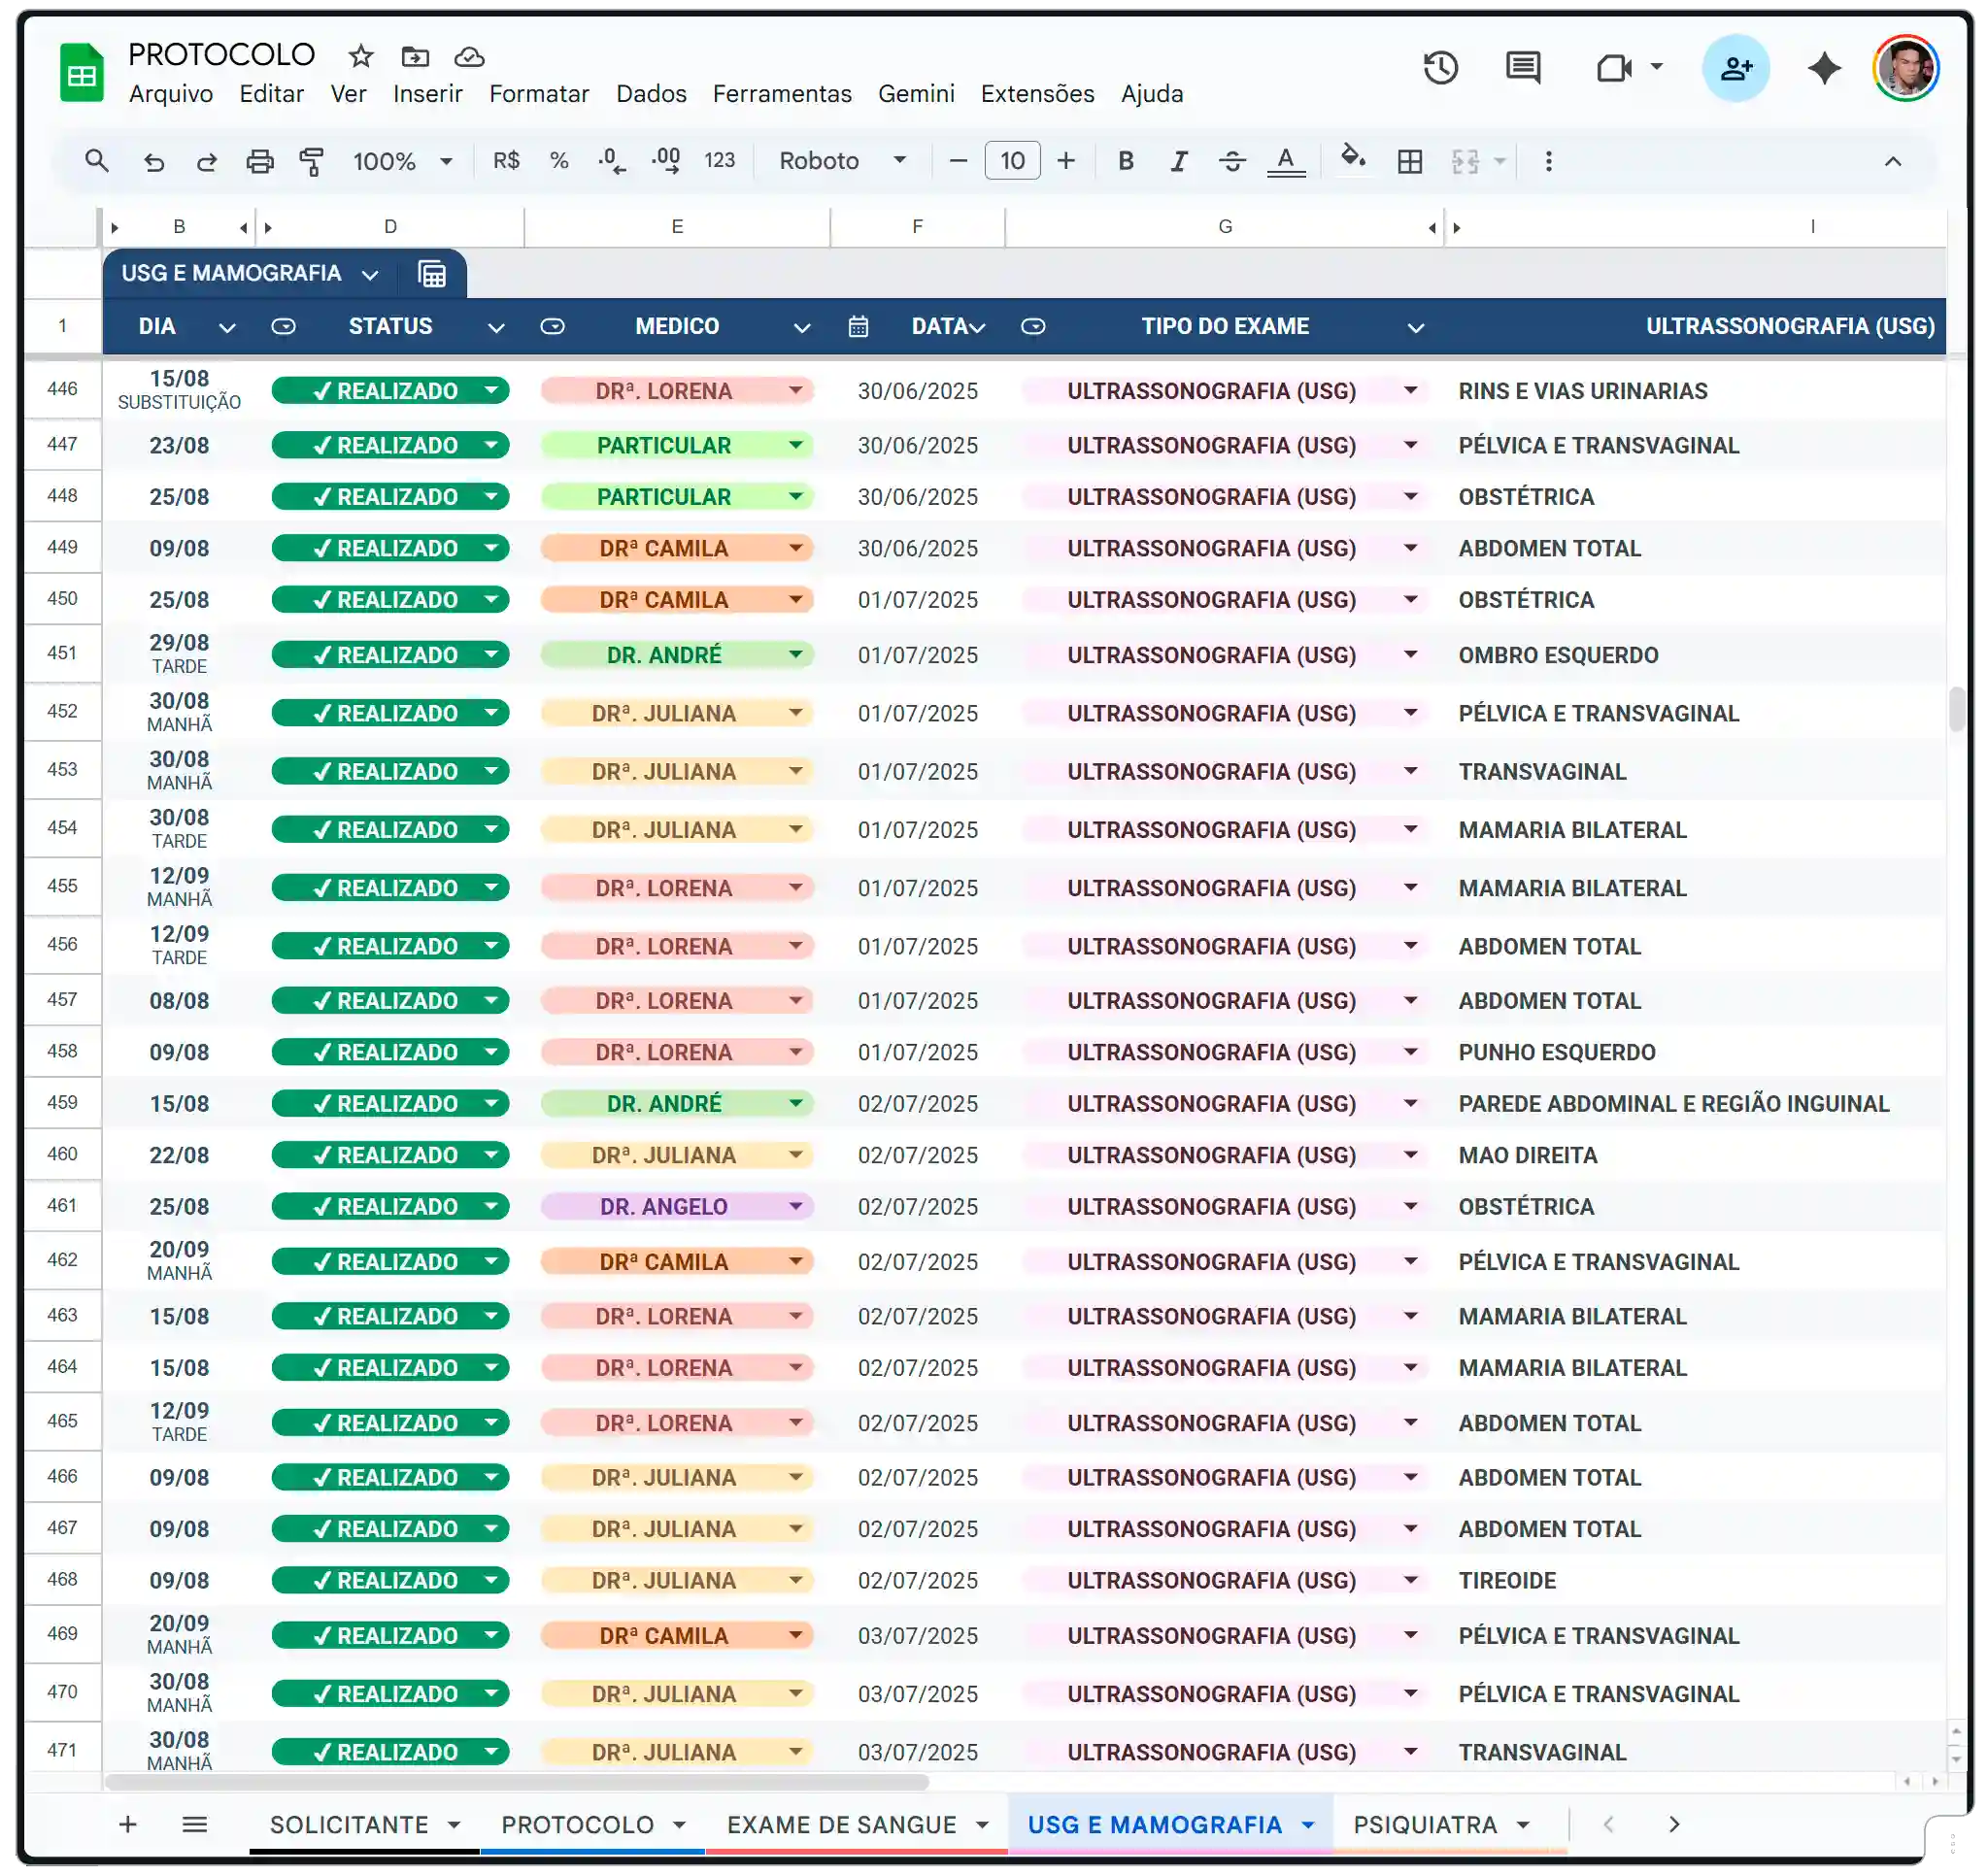The height and width of the screenshot is (1875, 1988).
Task: Click the text color underlined A
Action: 1285,161
